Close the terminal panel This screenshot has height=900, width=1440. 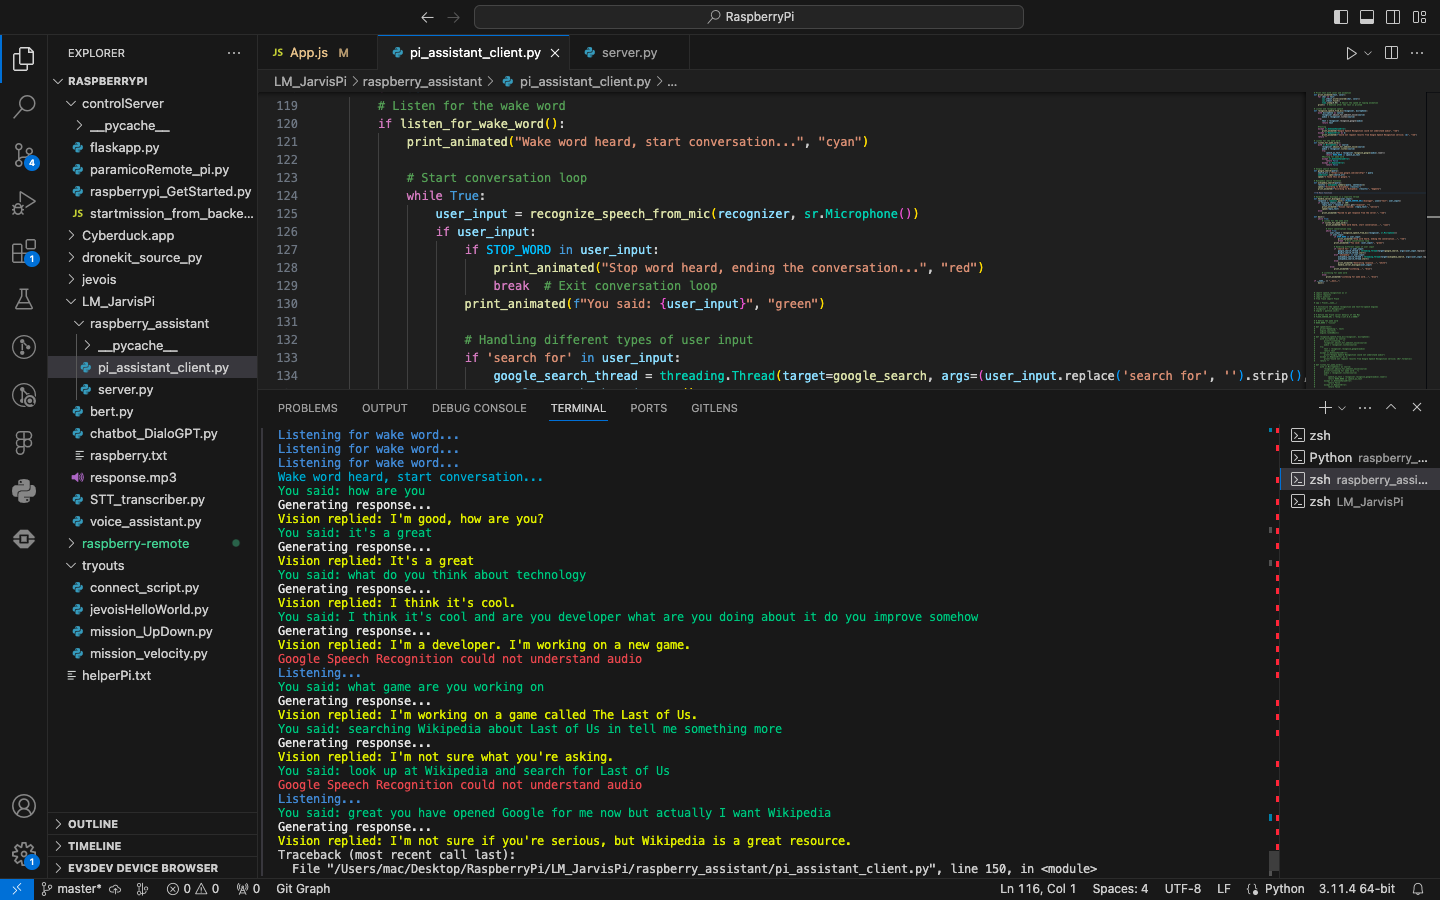[x=1417, y=407]
